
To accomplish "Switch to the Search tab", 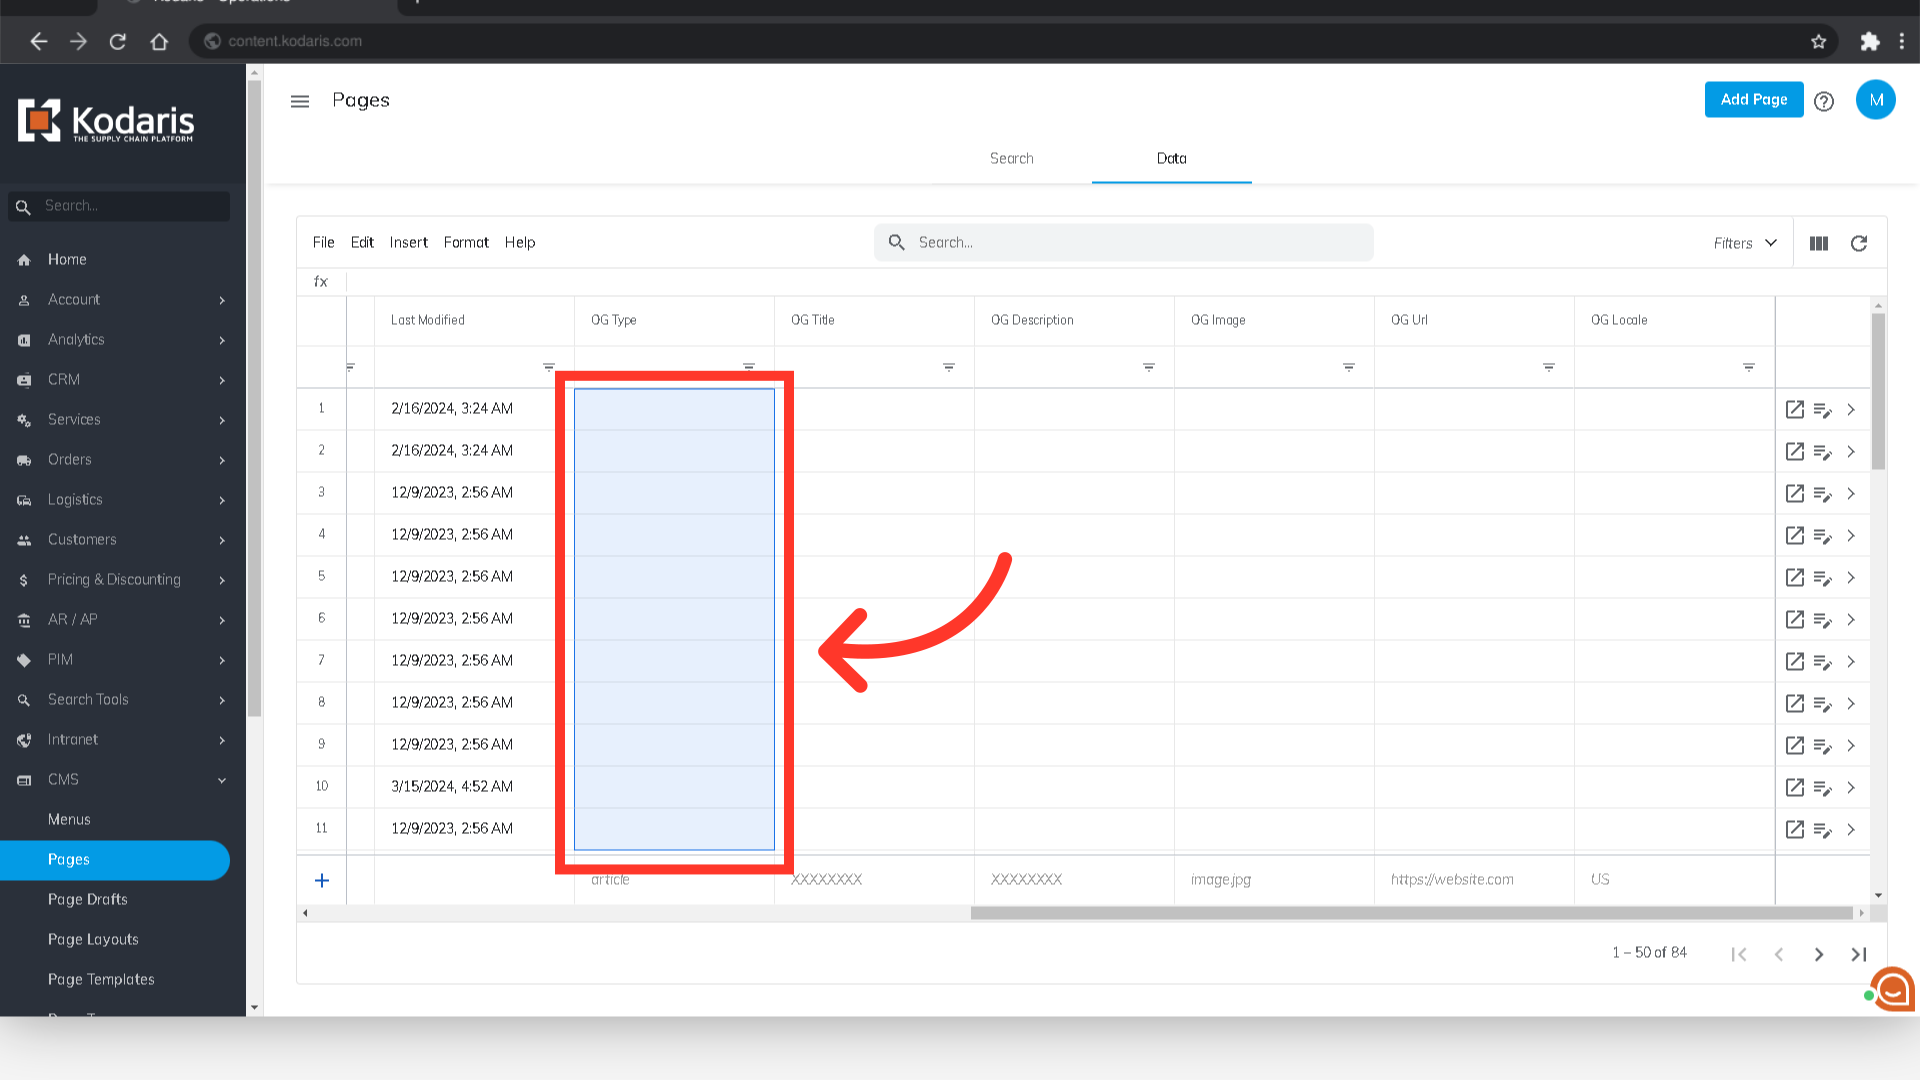I will pos(1011,158).
